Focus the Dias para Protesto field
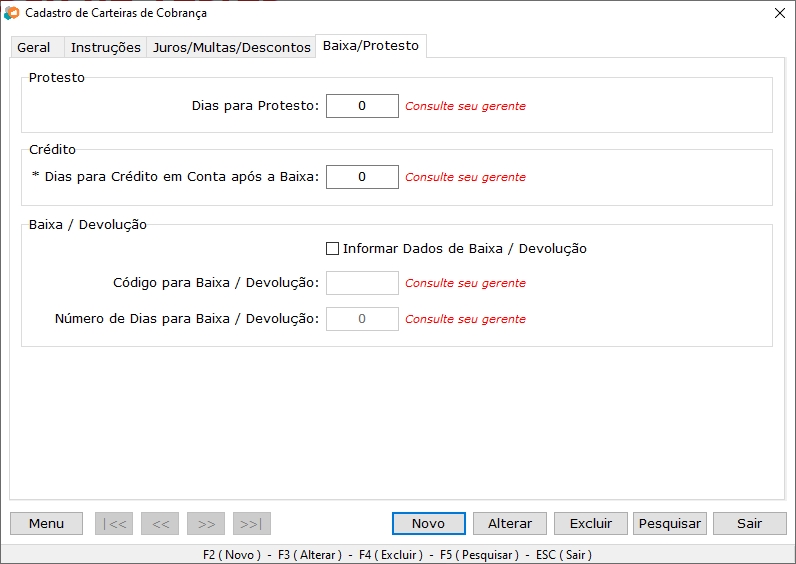 pos(362,106)
